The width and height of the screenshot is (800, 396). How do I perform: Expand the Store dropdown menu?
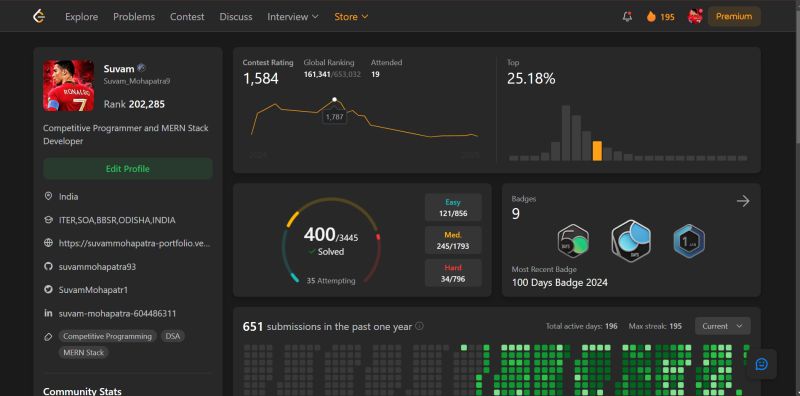tap(351, 17)
